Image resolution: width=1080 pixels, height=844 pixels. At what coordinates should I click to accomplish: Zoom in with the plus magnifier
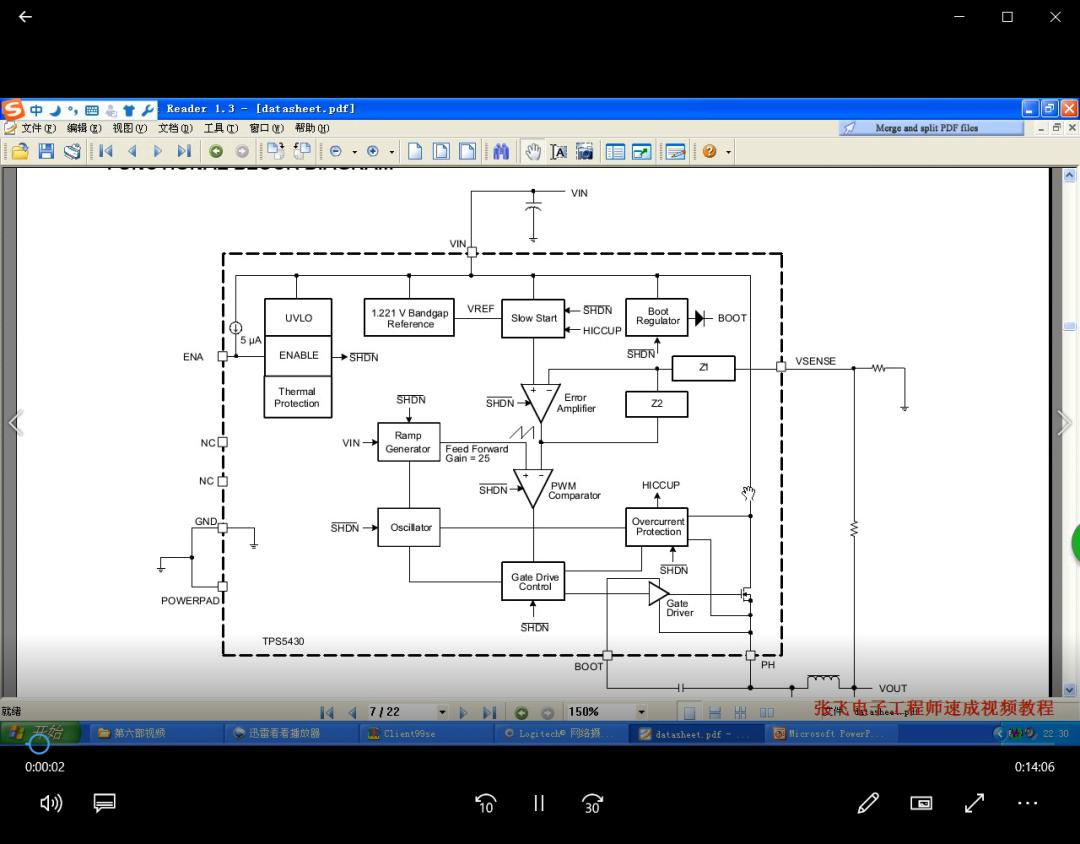pyautogui.click(x=373, y=151)
